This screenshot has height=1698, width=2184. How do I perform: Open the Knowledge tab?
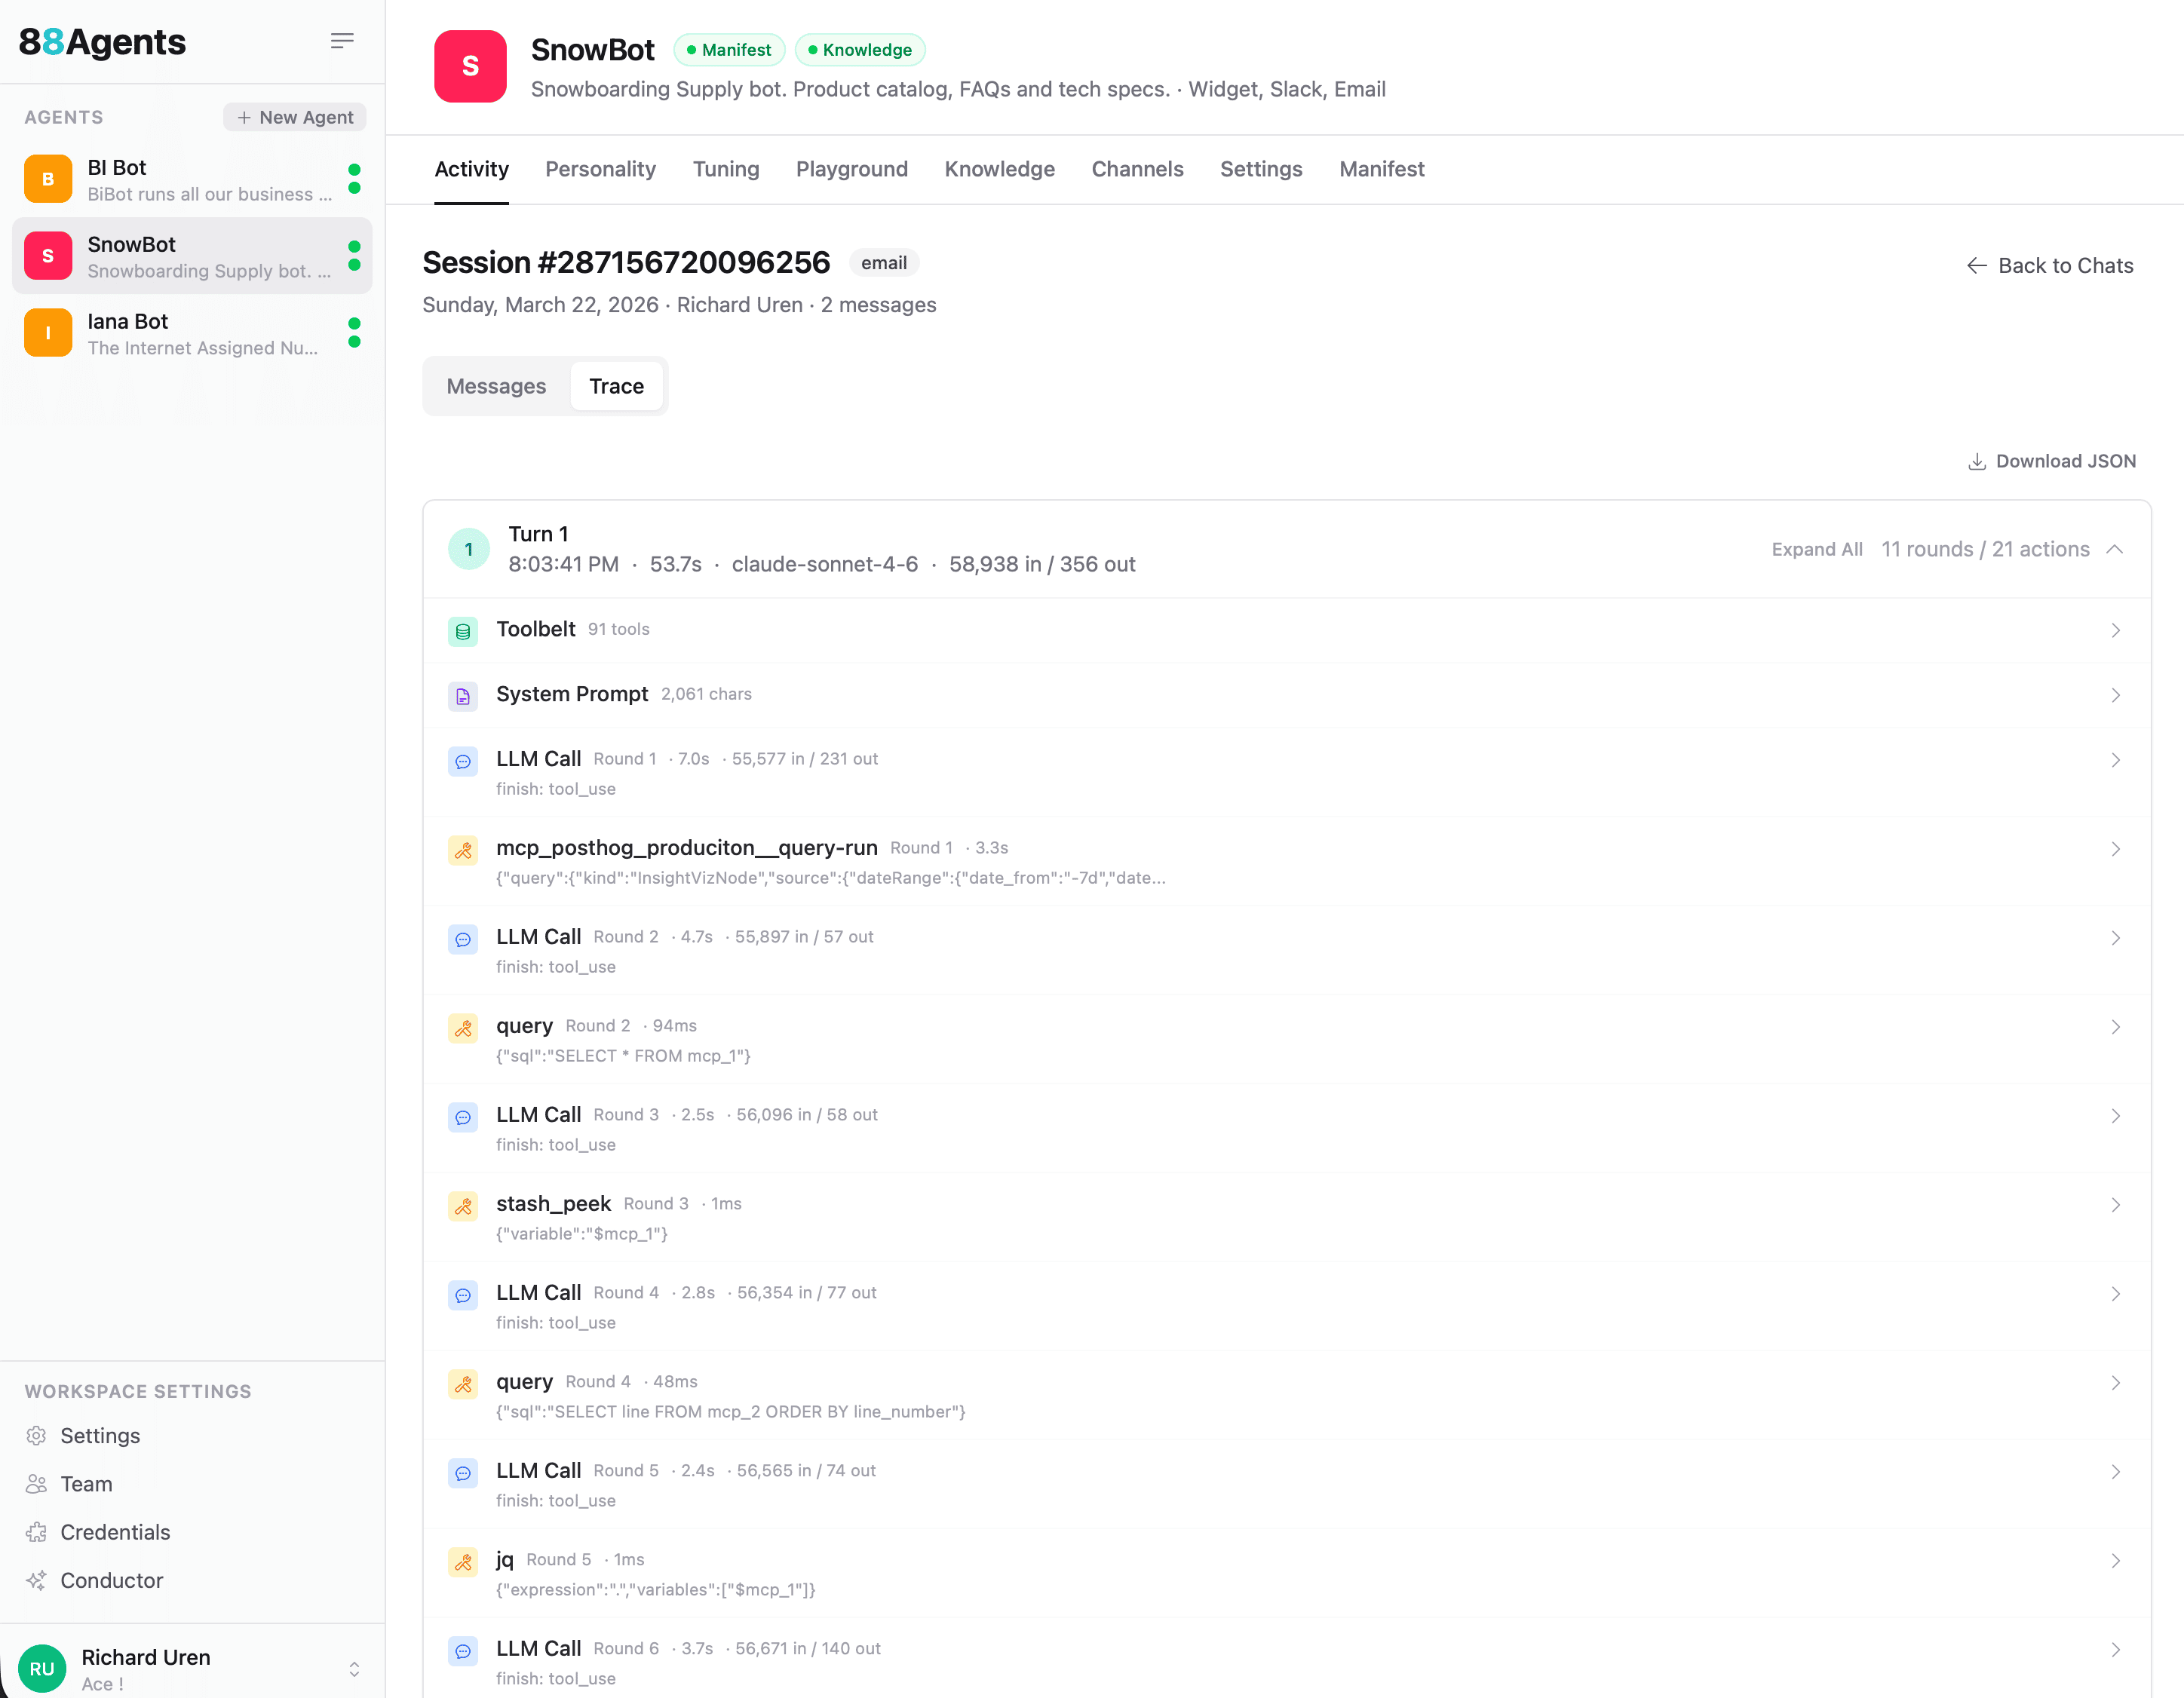(999, 169)
